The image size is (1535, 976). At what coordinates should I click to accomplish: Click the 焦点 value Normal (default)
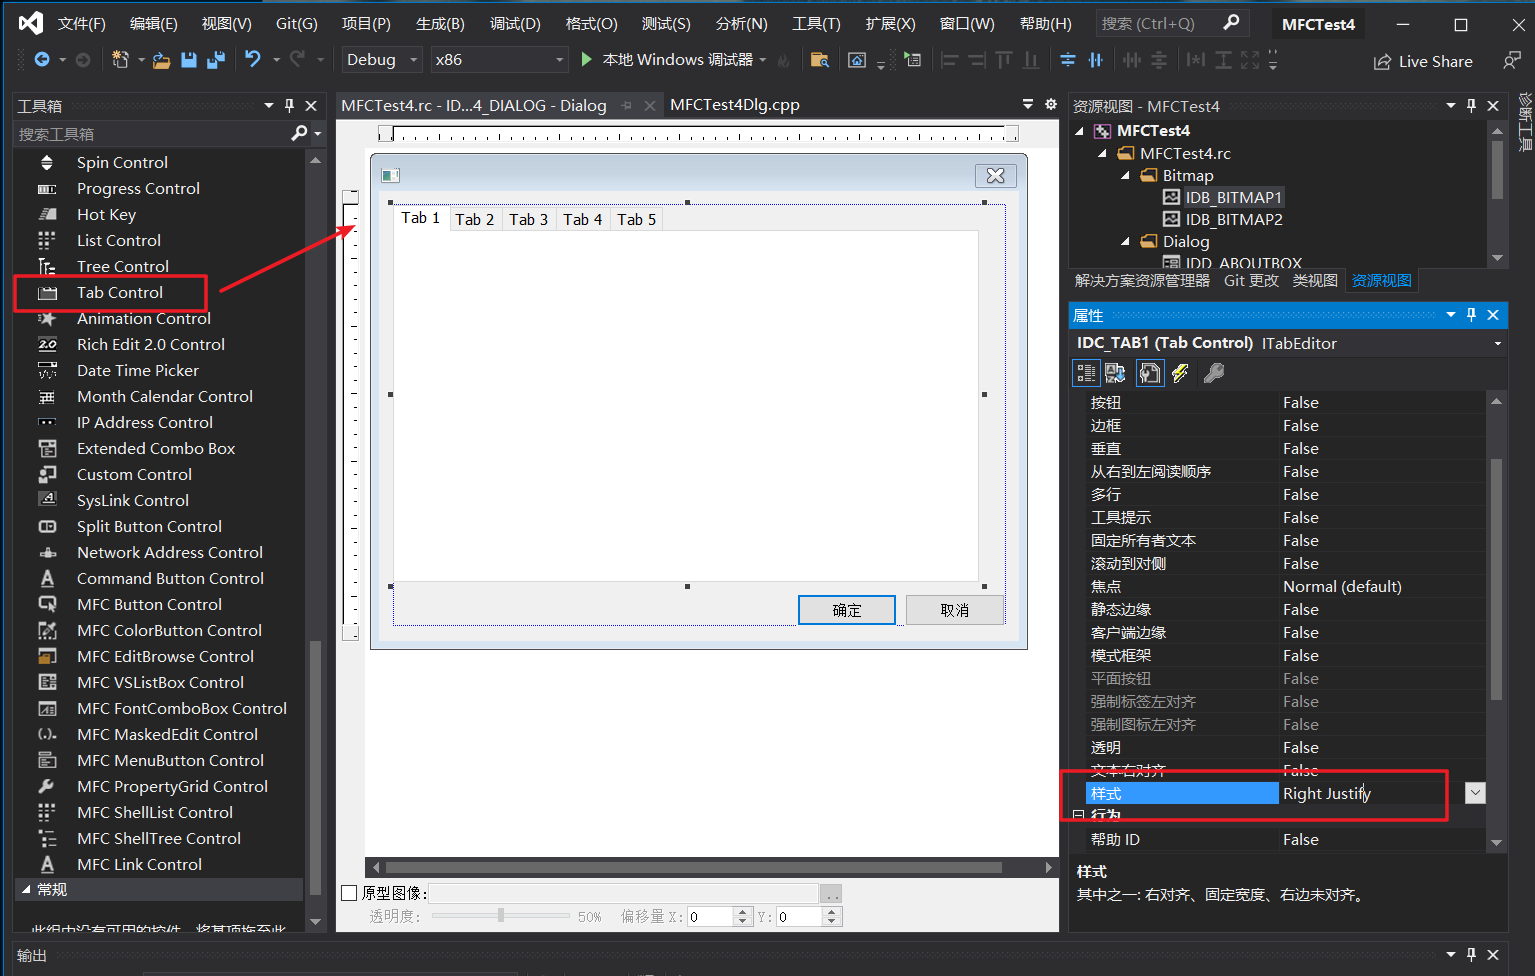(x=1342, y=587)
